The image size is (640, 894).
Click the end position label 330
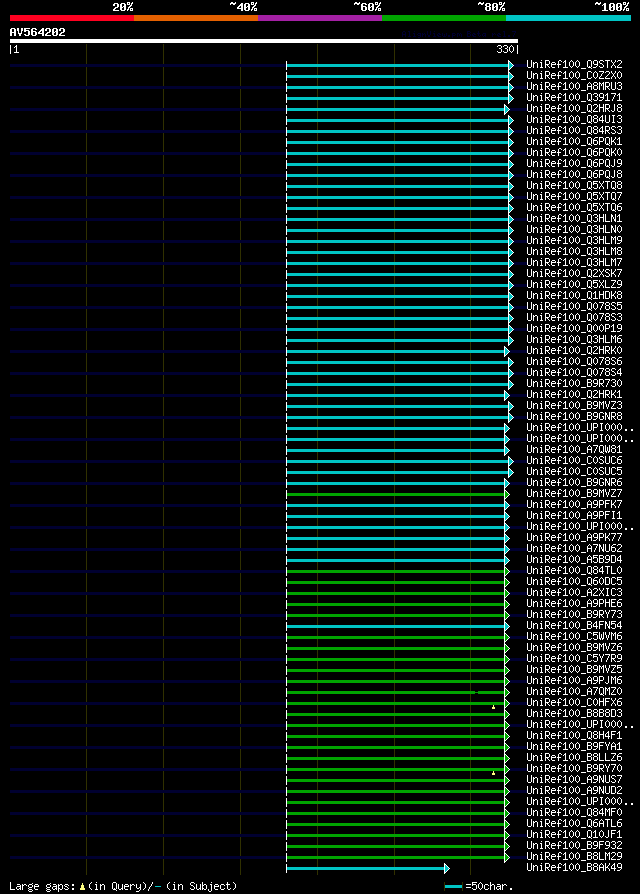[505, 50]
